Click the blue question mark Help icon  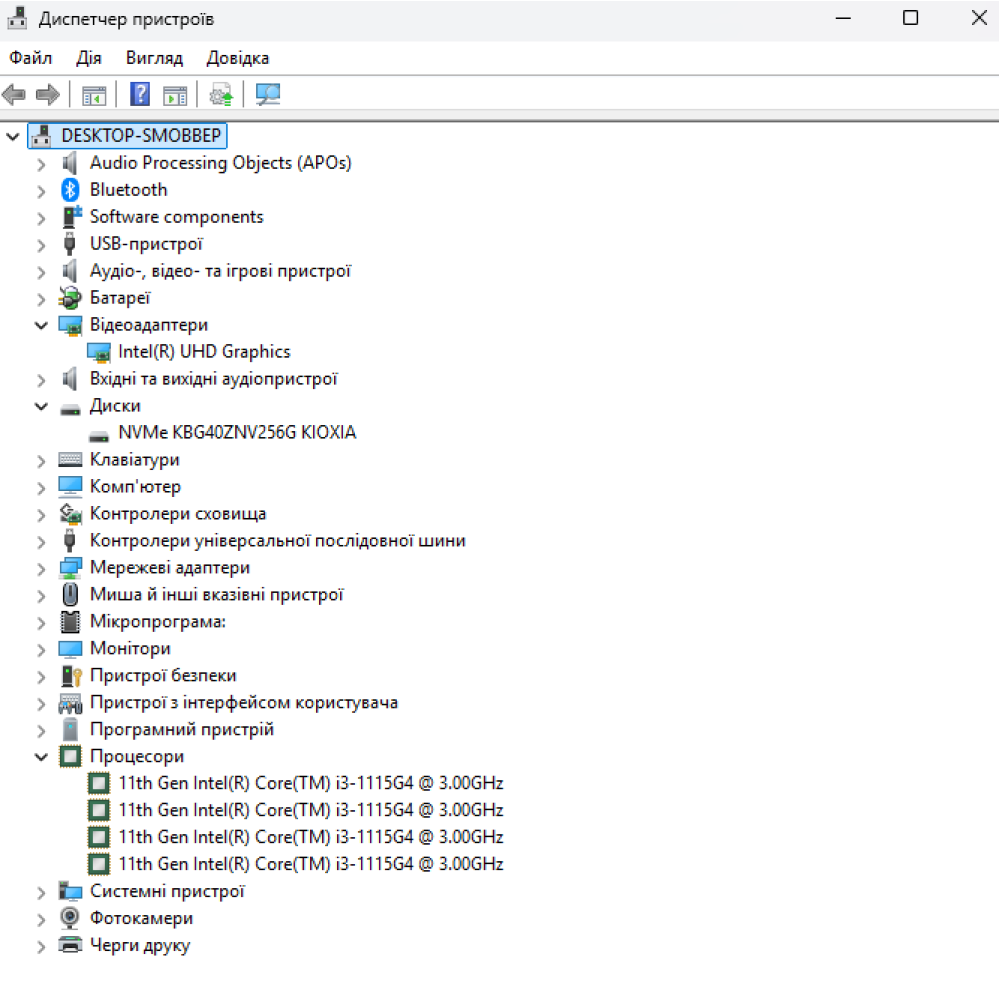tap(141, 95)
